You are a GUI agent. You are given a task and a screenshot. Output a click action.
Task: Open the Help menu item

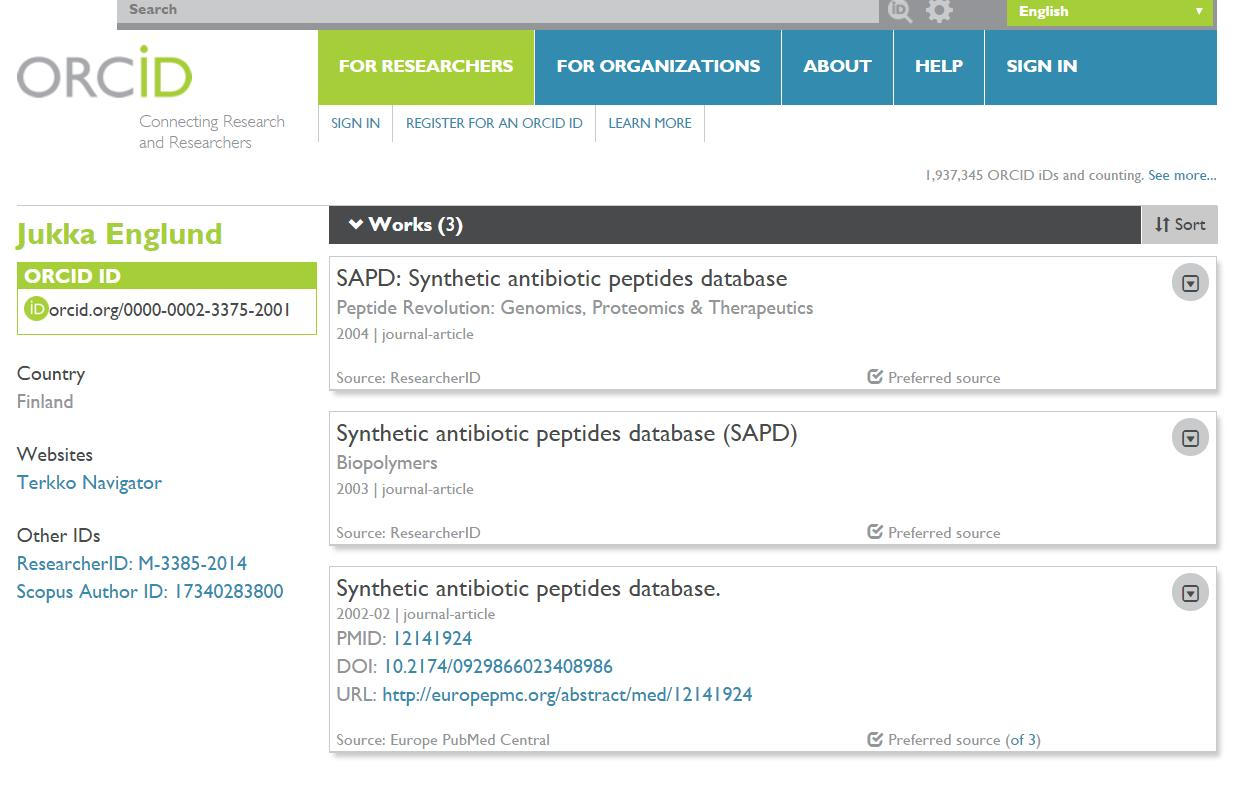pos(939,67)
